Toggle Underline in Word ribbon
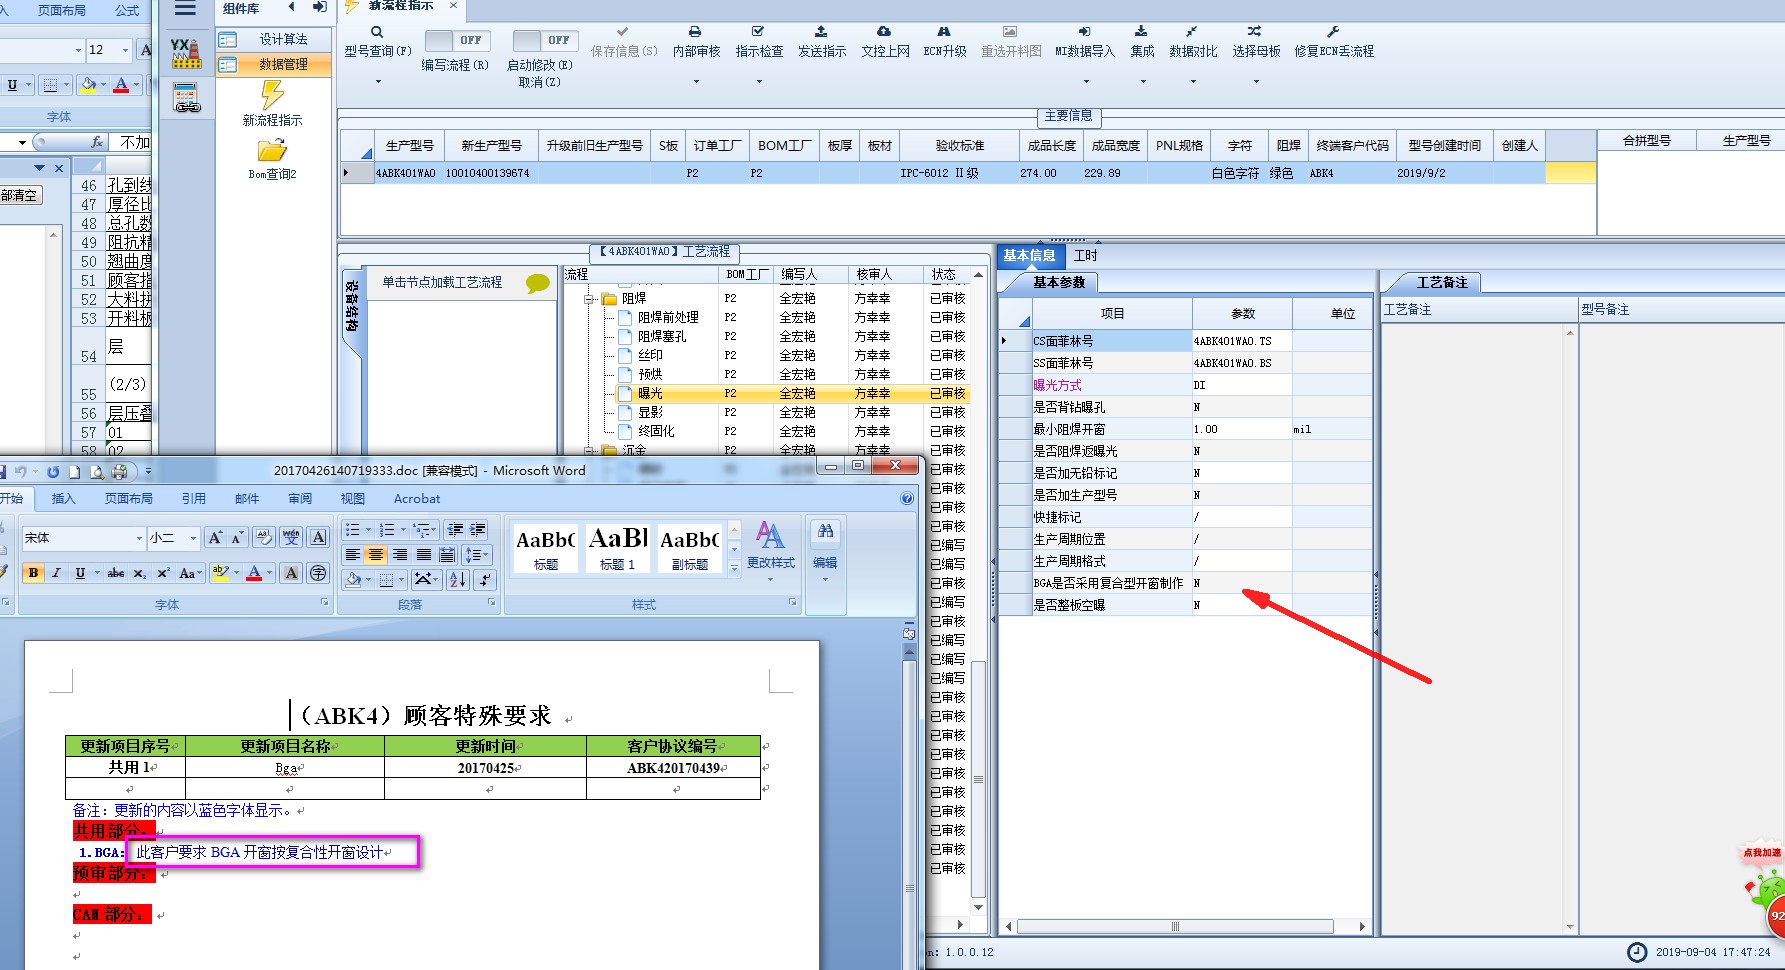Viewport: 1785px width, 970px height. tap(80, 573)
